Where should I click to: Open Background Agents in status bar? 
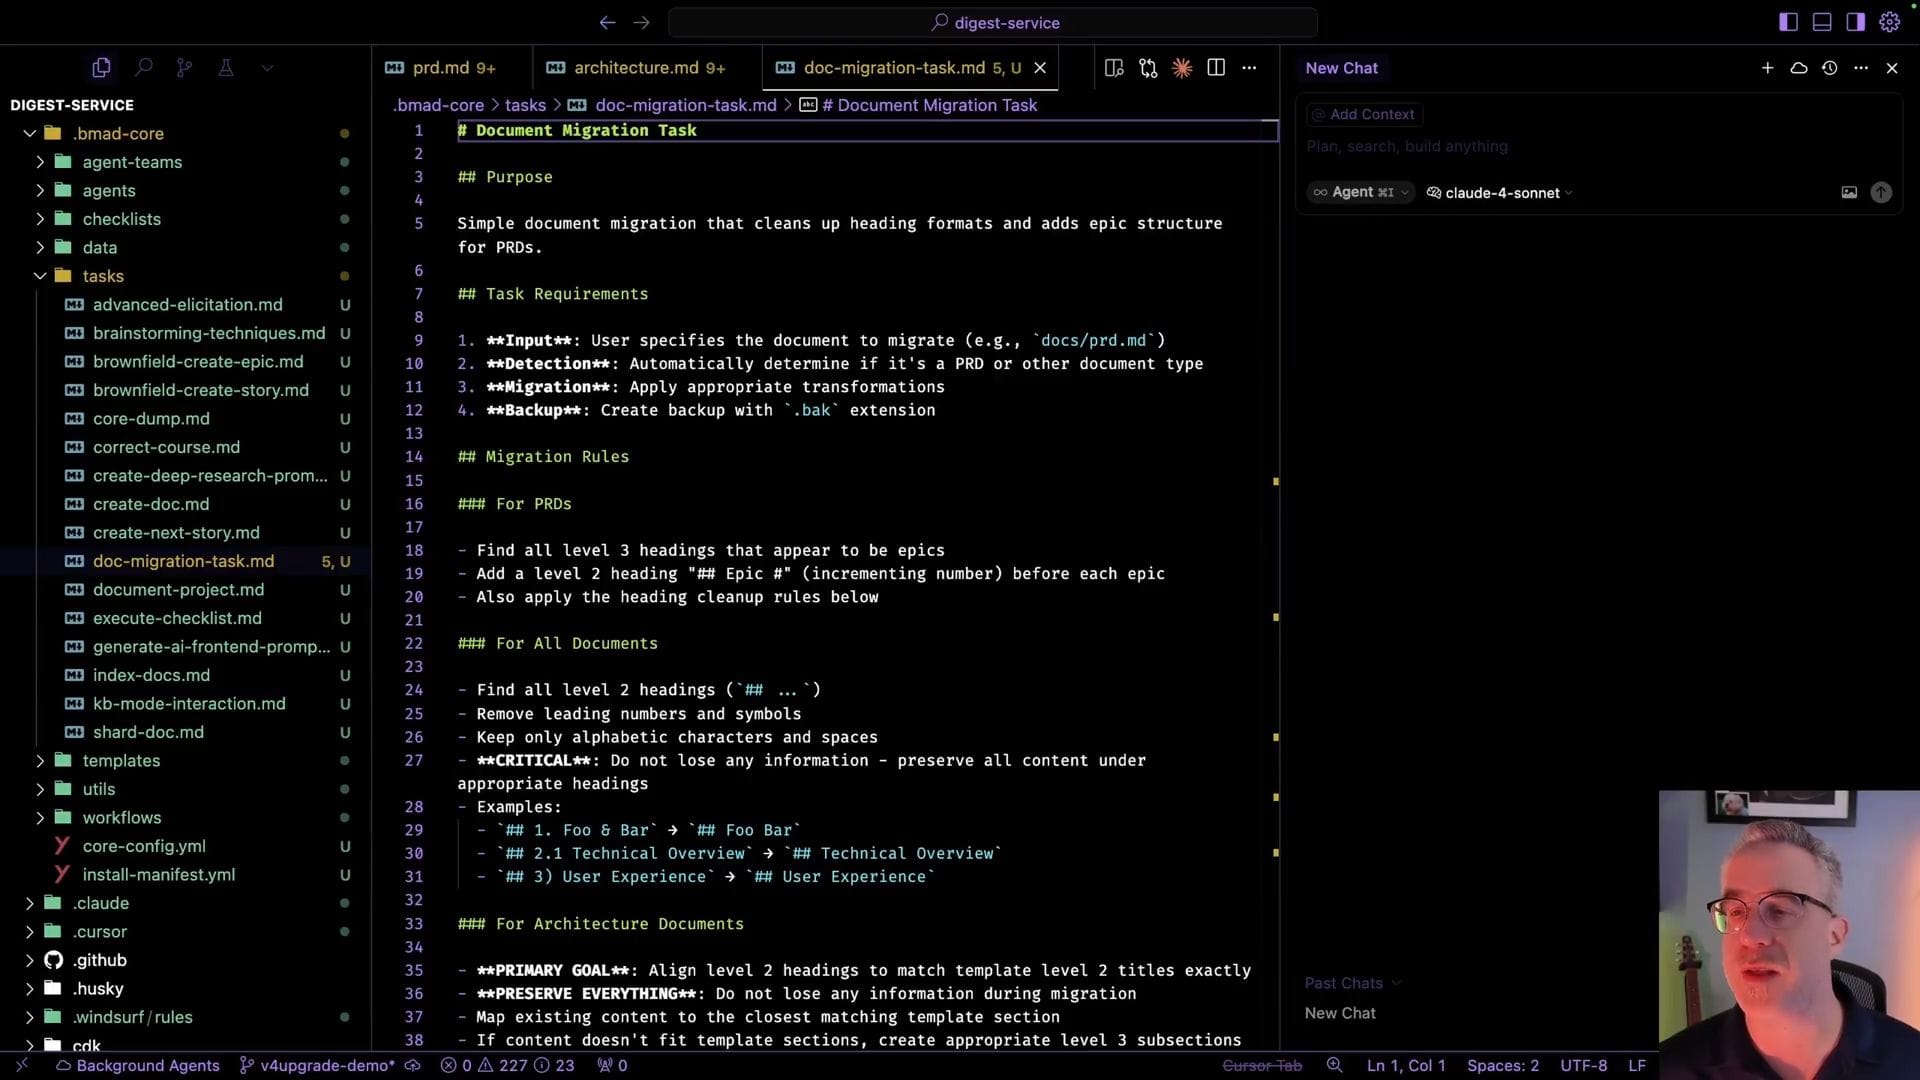tap(137, 1066)
